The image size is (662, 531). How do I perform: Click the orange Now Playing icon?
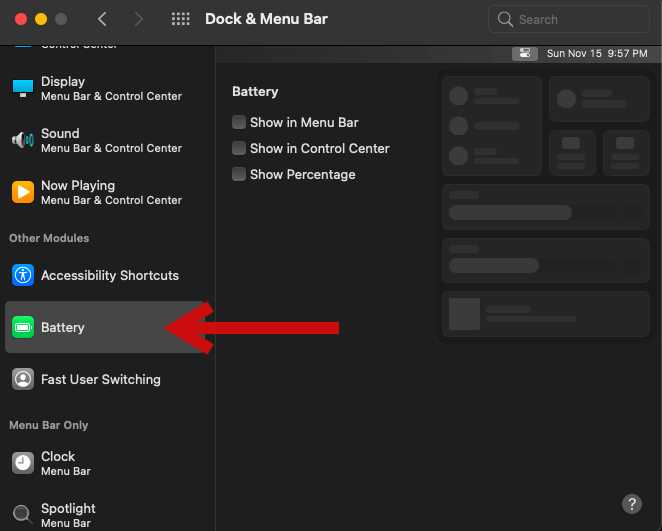coord(23,192)
